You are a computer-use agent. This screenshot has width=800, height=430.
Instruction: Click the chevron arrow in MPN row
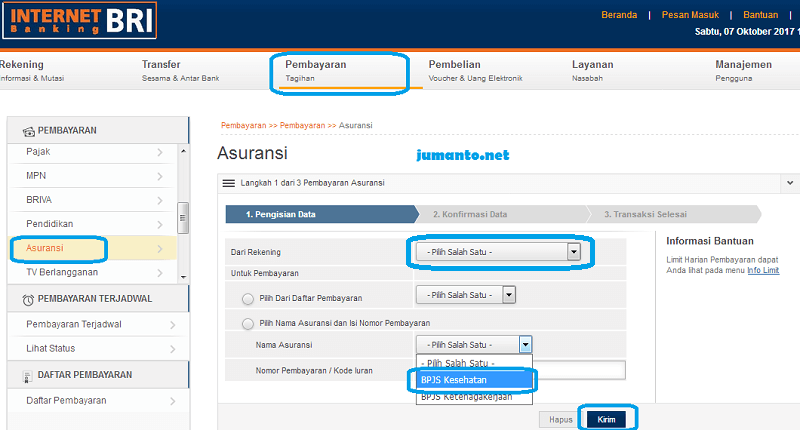[x=160, y=176]
